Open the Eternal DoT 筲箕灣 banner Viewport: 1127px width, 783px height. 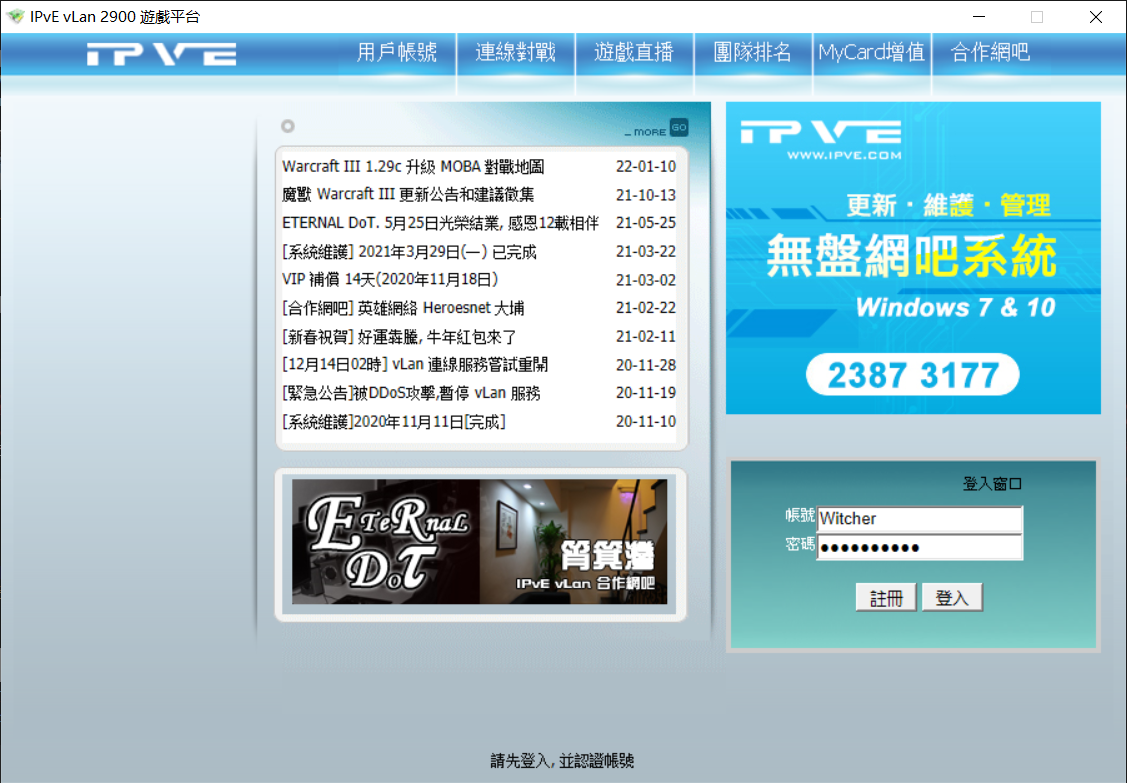(479, 541)
